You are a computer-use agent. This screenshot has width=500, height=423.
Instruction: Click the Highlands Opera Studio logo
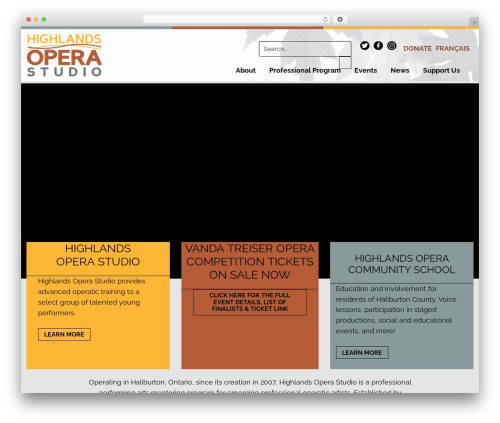point(64,55)
